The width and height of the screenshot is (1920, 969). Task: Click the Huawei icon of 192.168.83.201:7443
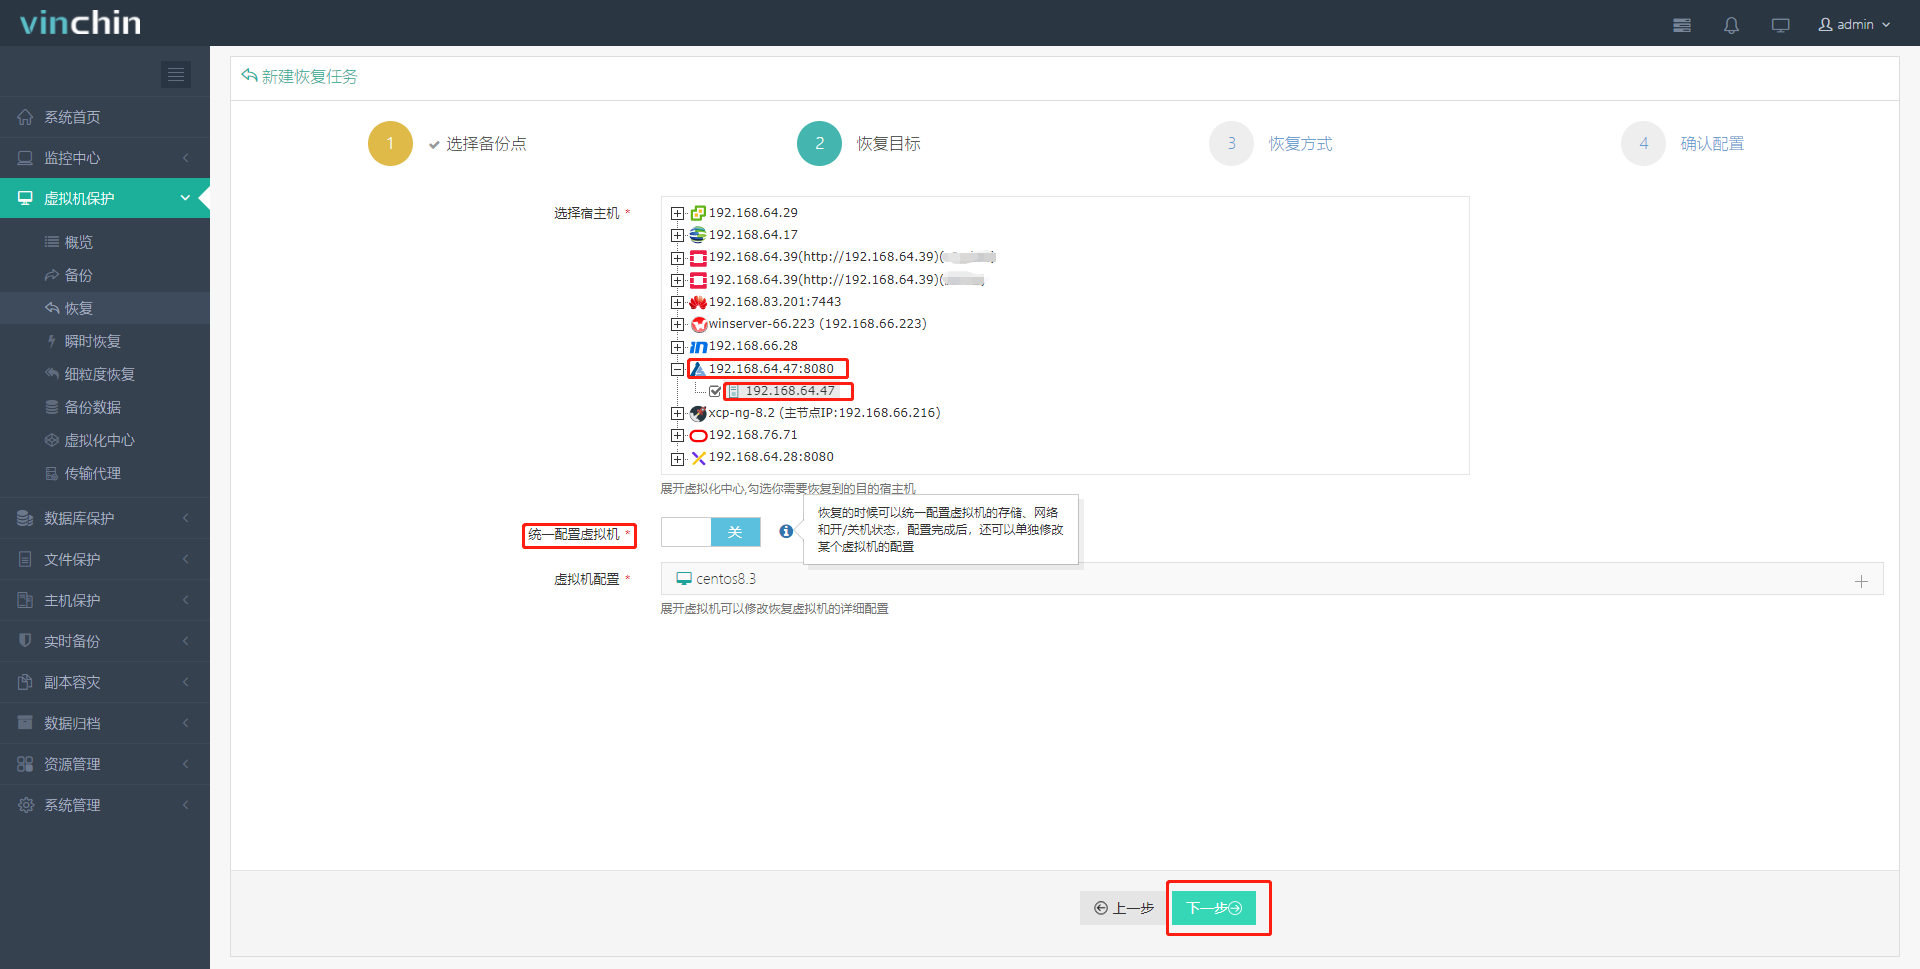coord(698,302)
